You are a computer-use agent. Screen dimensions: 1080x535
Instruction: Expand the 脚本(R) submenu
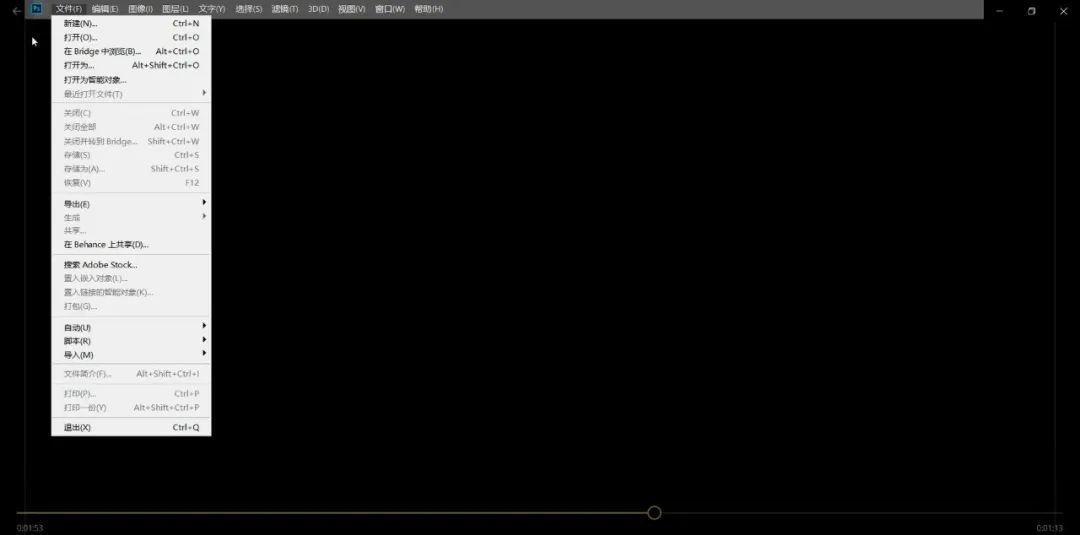pos(77,341)
